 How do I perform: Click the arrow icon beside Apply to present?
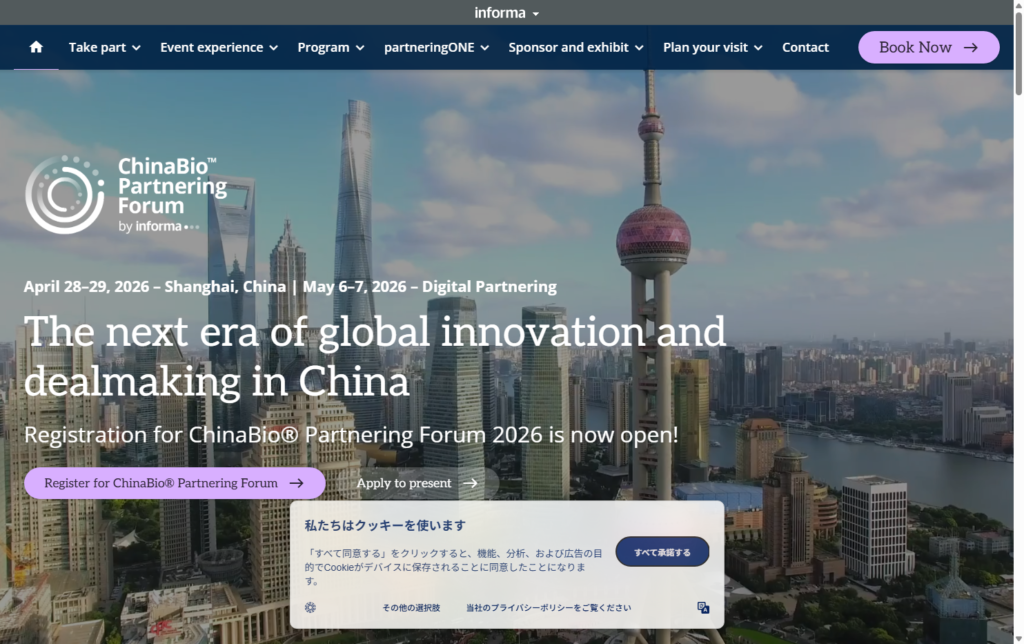pos(470,483)
